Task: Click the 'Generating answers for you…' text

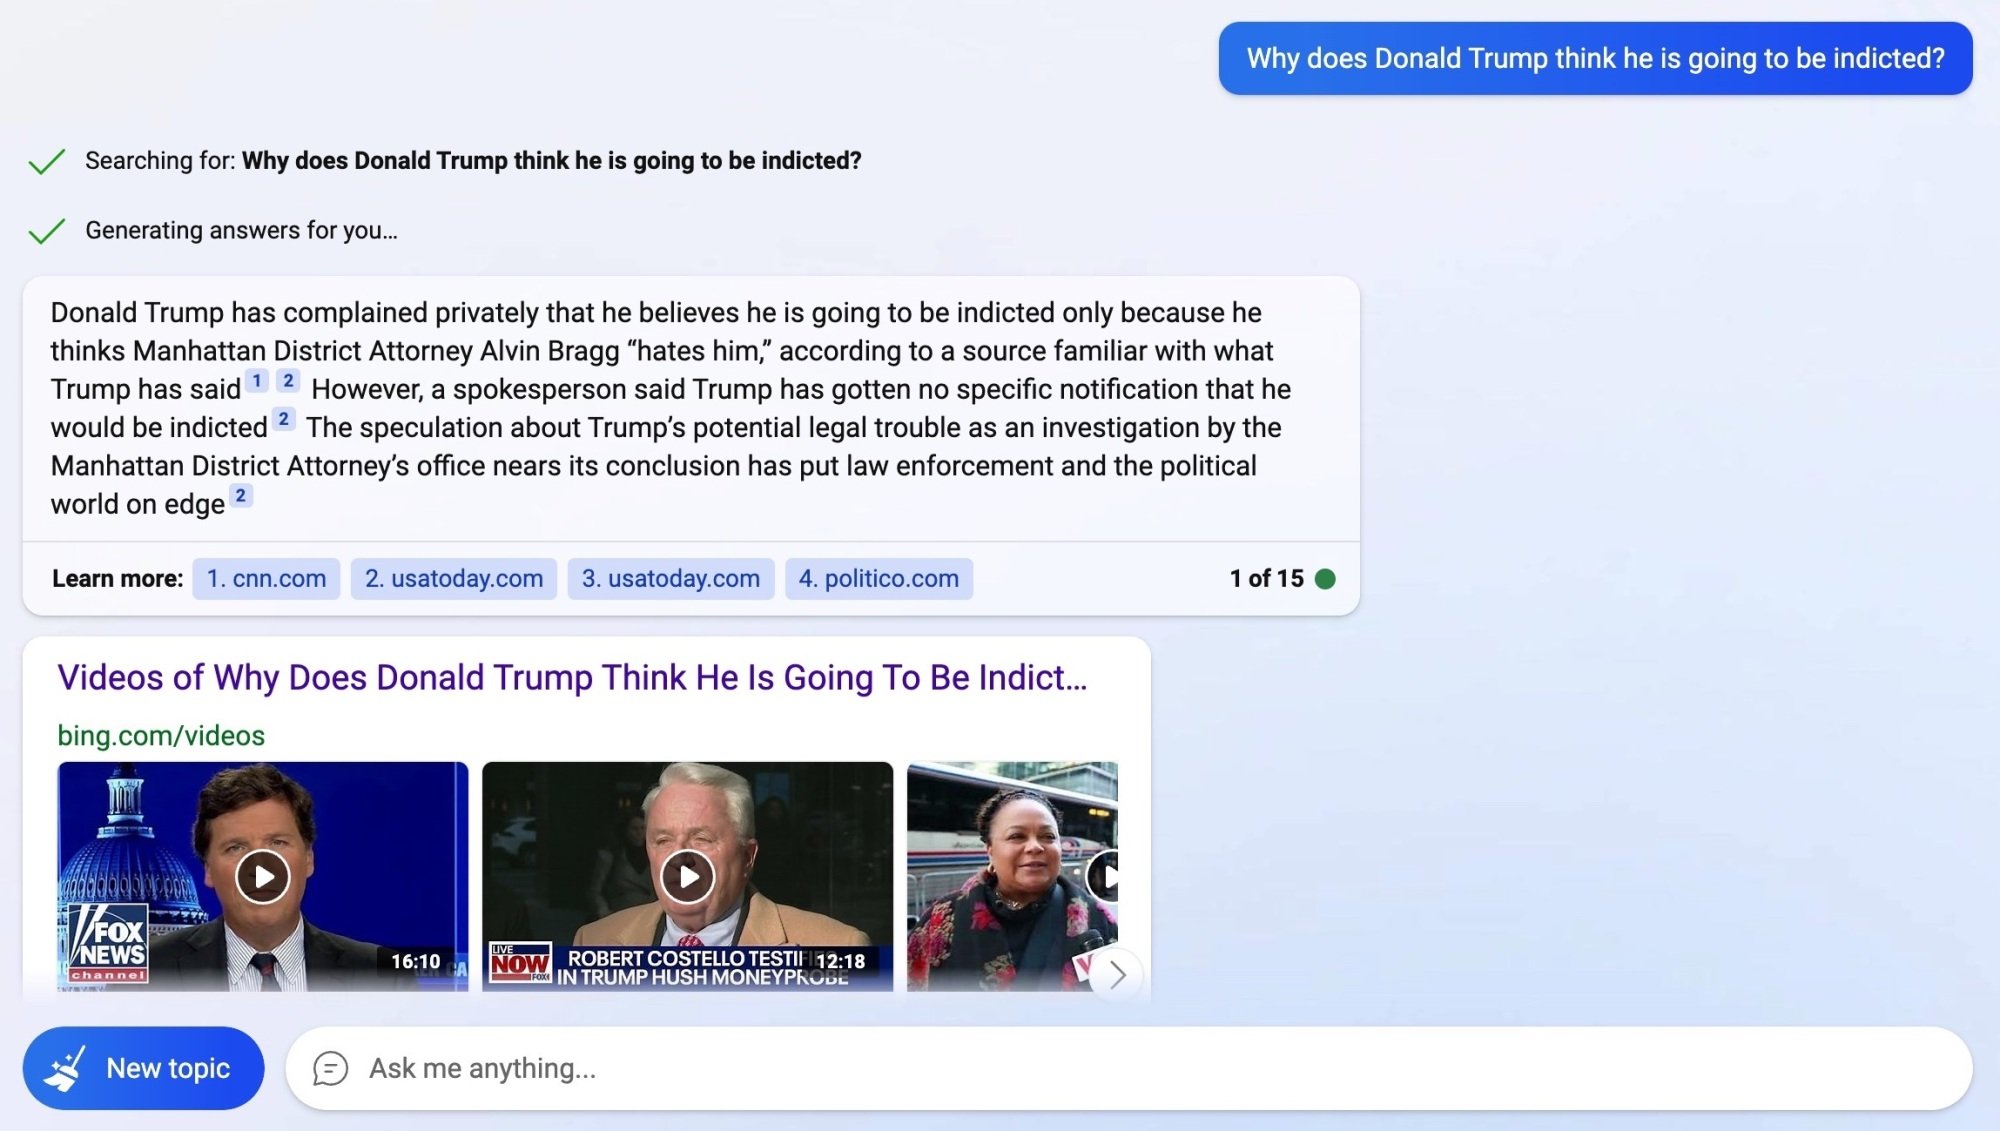Action: tap(241, 231)
